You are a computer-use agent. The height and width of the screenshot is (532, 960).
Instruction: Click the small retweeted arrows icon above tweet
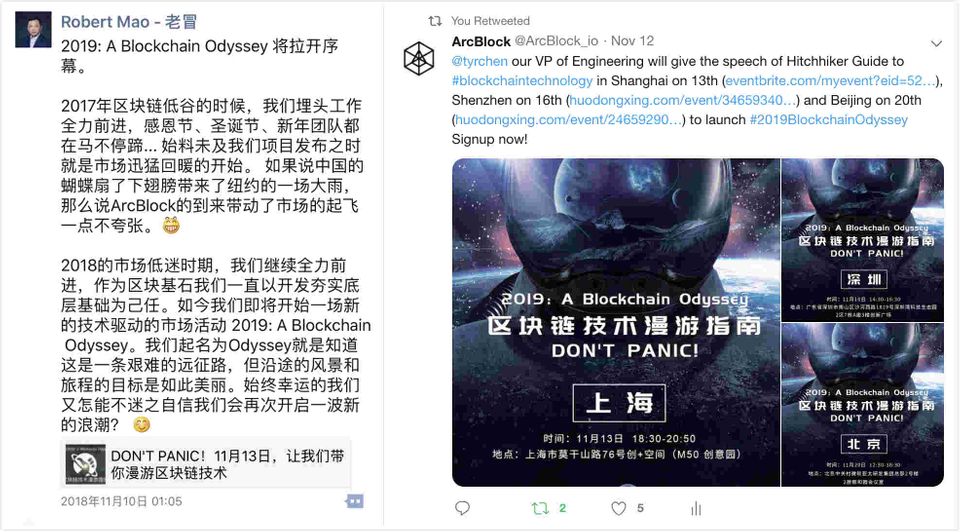[x=435, y=21]
